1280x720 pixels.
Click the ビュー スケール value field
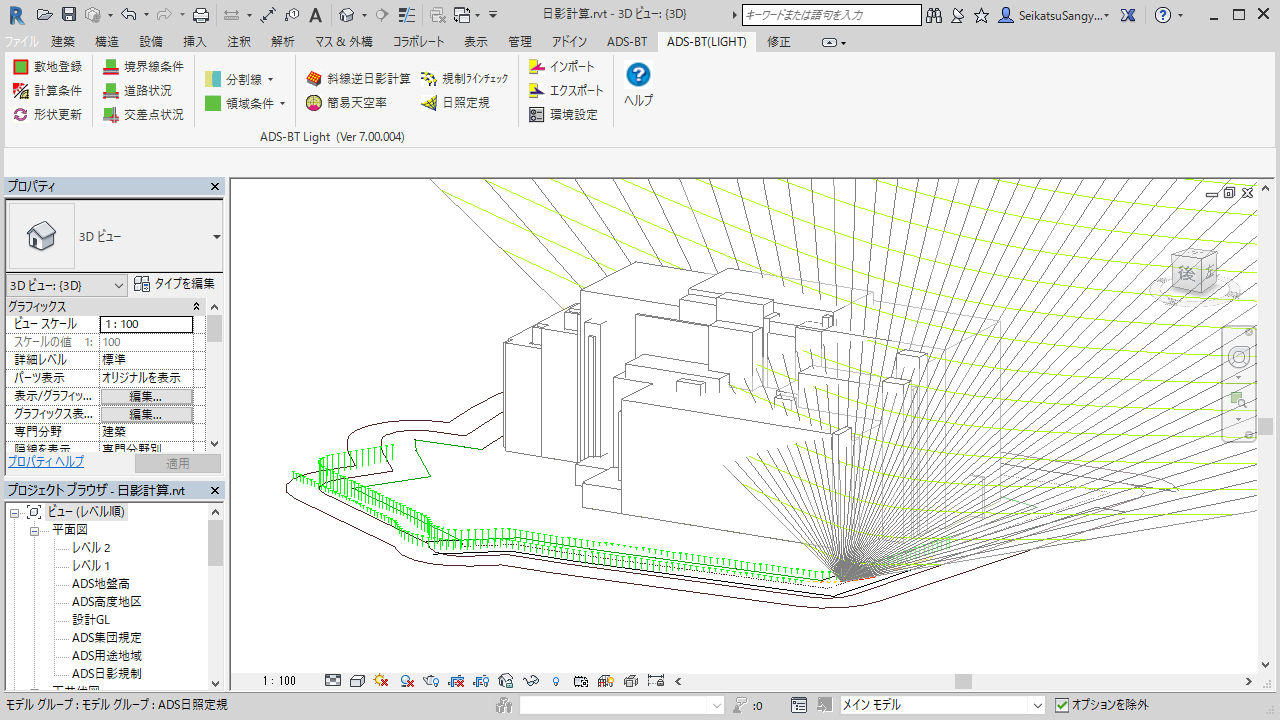click(146, 324)
